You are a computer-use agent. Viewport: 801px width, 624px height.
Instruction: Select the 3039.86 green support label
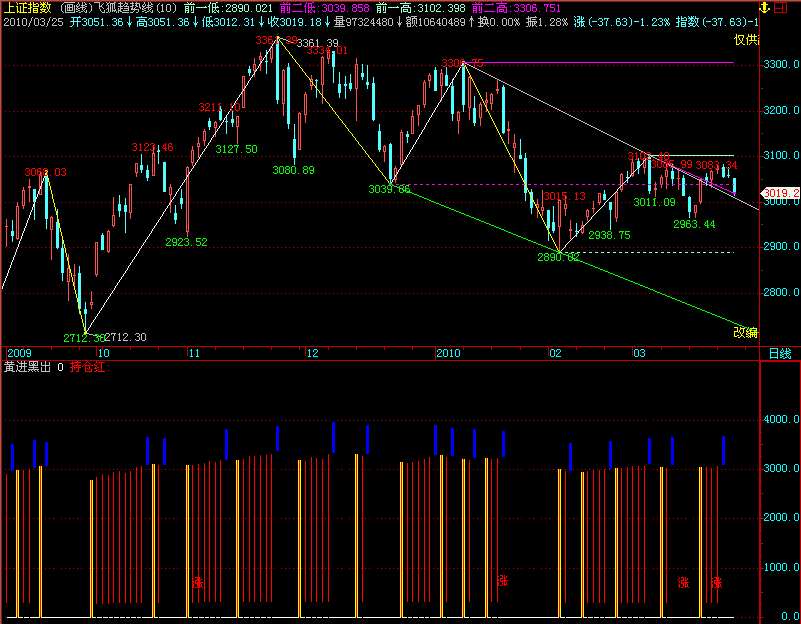(x=389, y=189)
